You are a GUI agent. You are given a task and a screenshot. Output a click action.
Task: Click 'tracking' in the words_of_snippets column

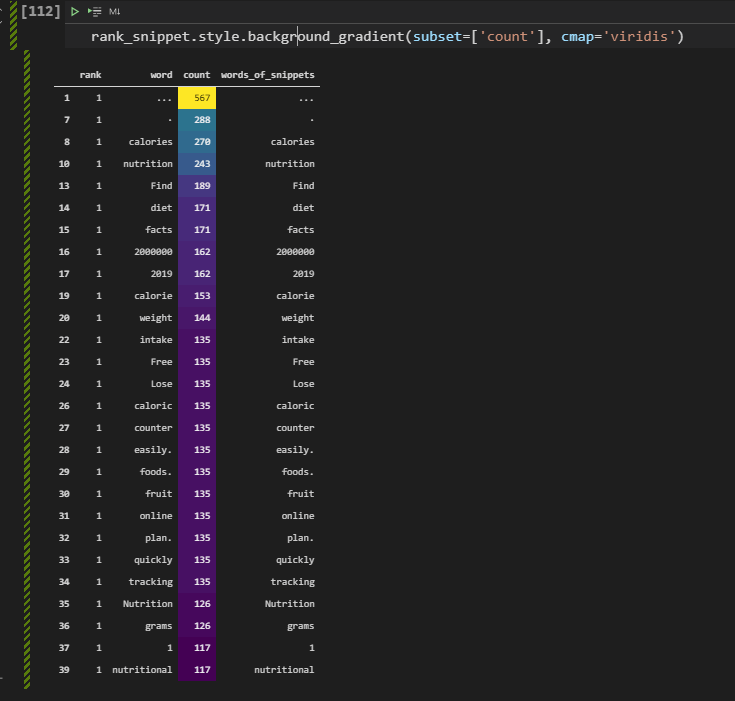pos(292,582)
